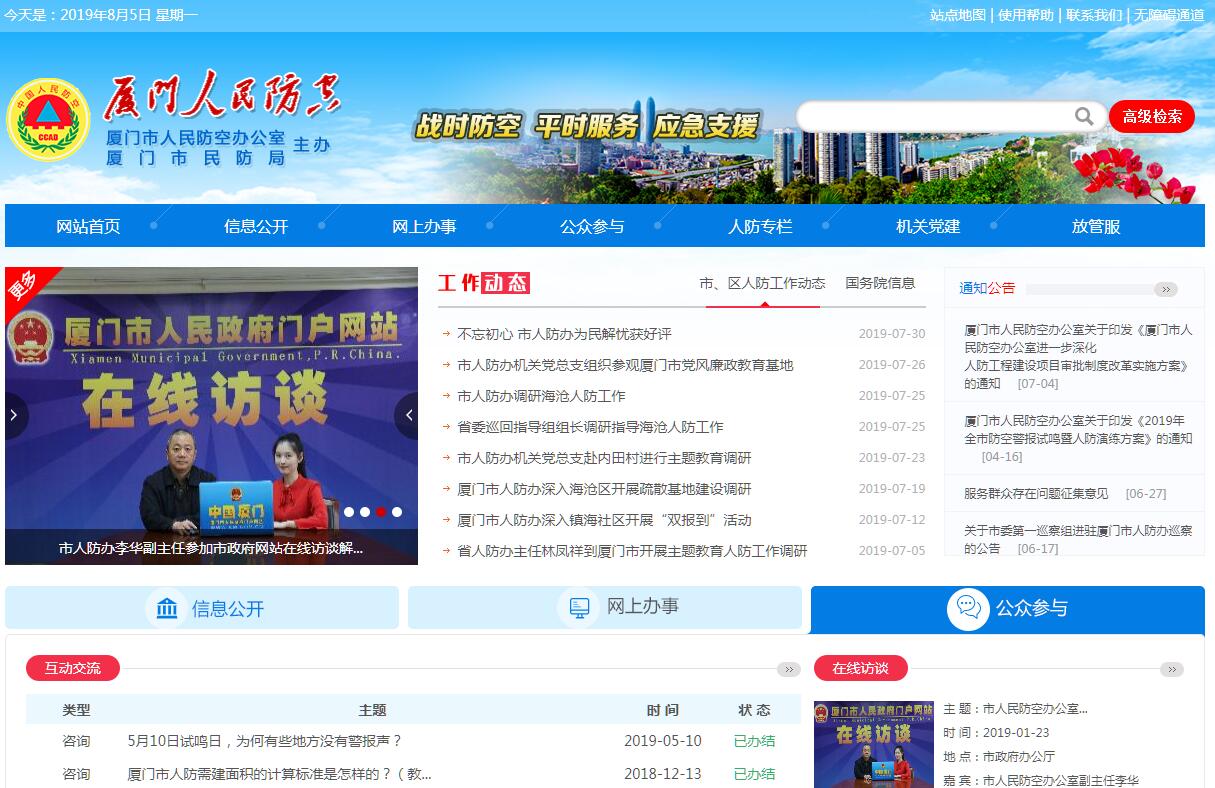1215x788 pixels.
Task: Select the 网上办事 section tab
Action: tap(605, 607)
